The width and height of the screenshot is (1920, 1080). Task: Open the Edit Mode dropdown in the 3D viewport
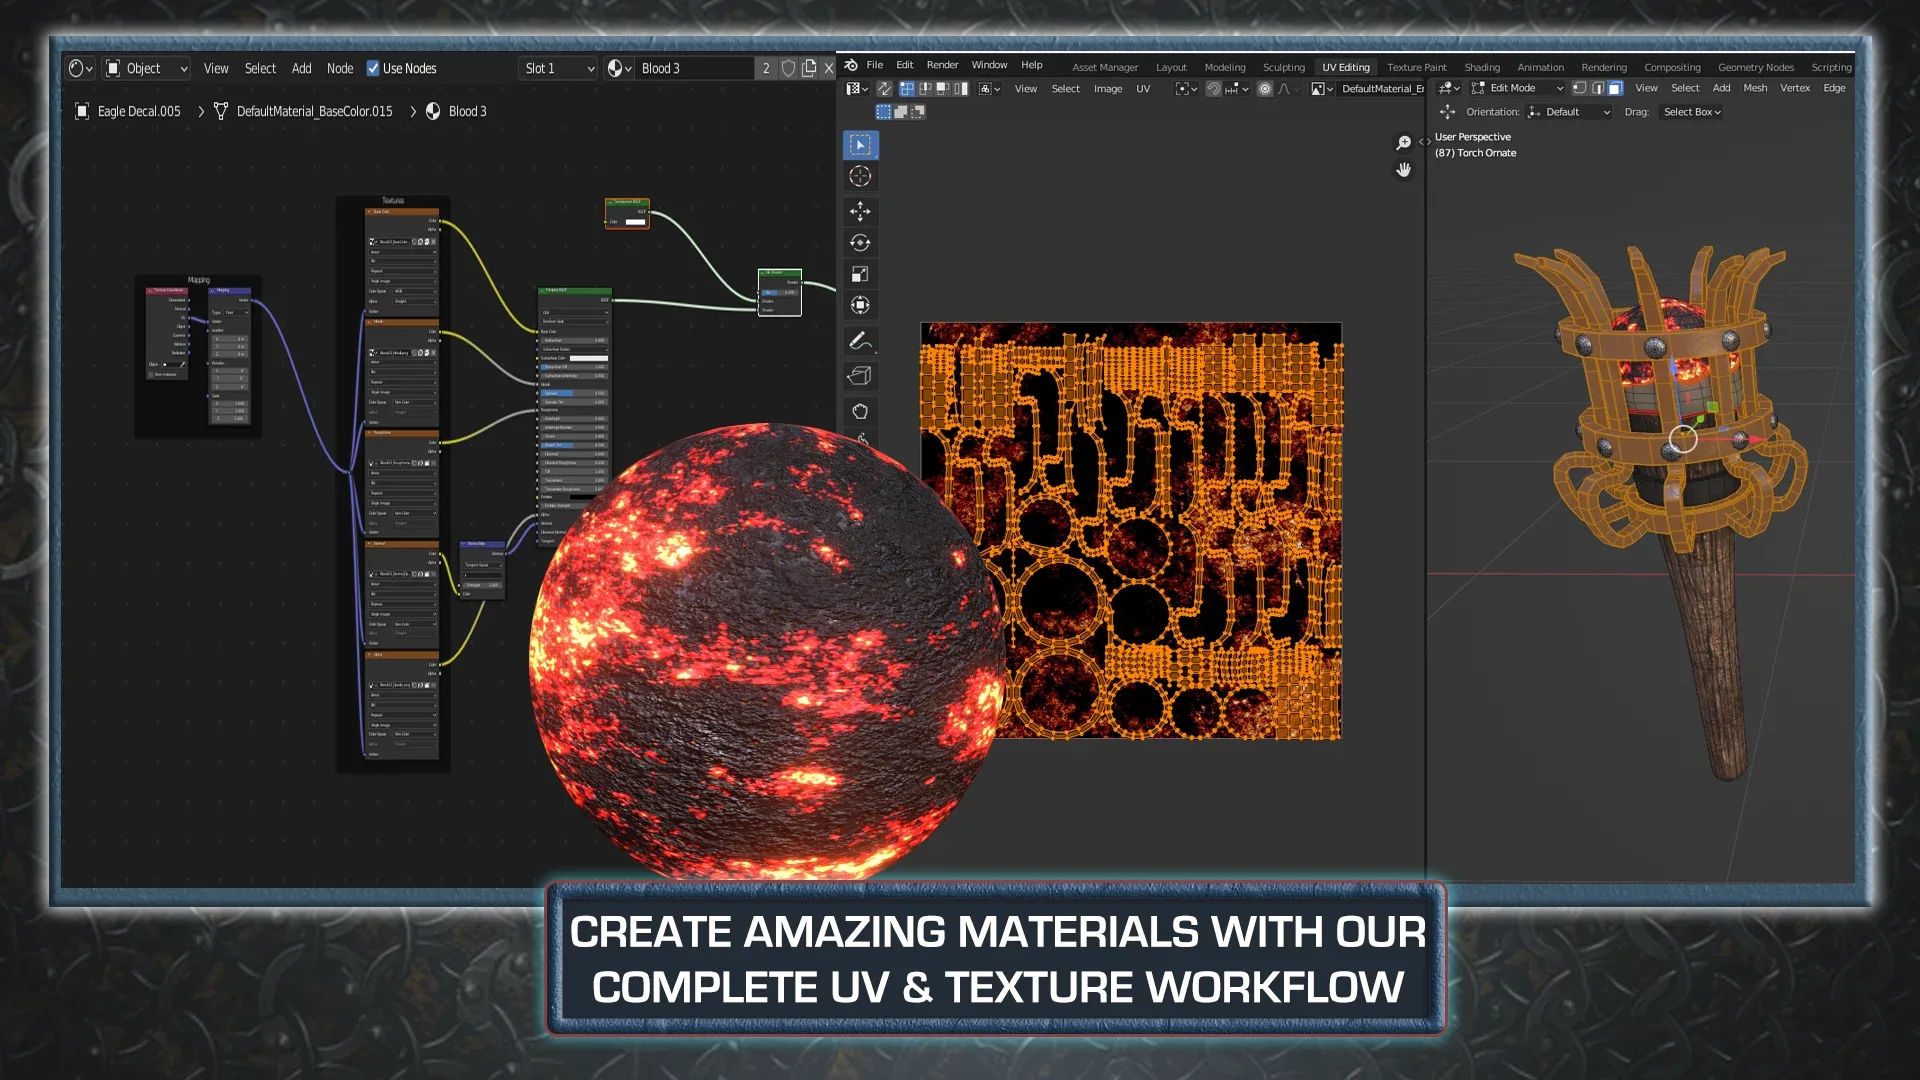pos(1513,87)
